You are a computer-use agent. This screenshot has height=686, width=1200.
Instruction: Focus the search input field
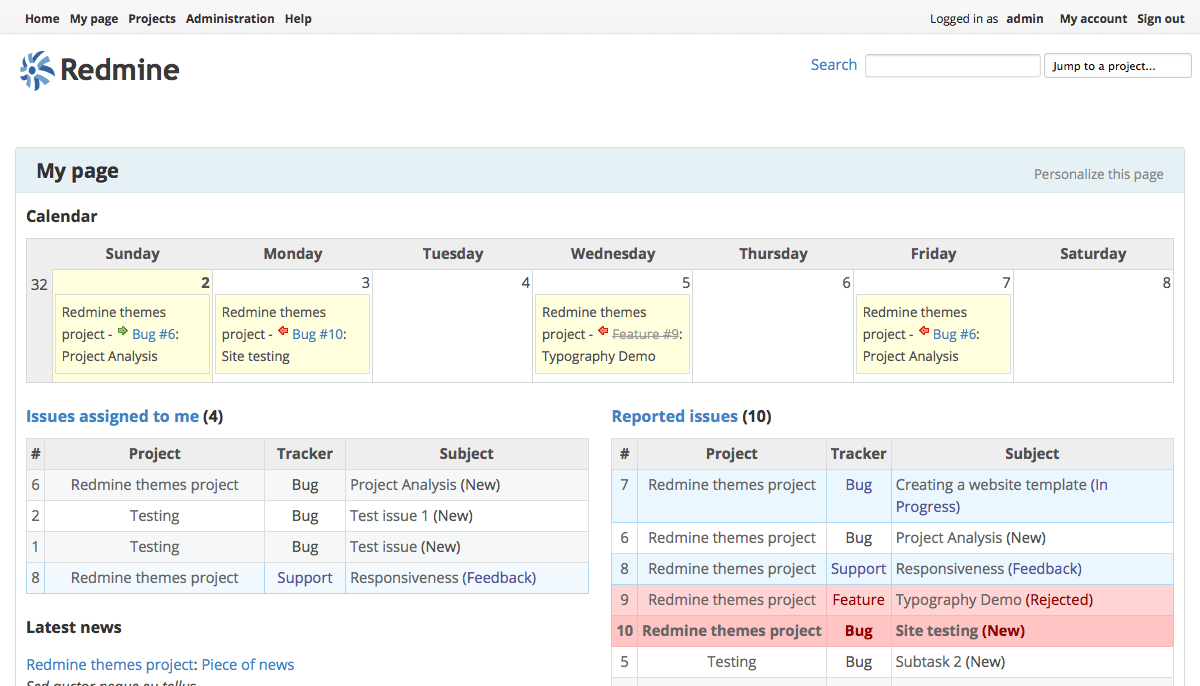(953, 66)
